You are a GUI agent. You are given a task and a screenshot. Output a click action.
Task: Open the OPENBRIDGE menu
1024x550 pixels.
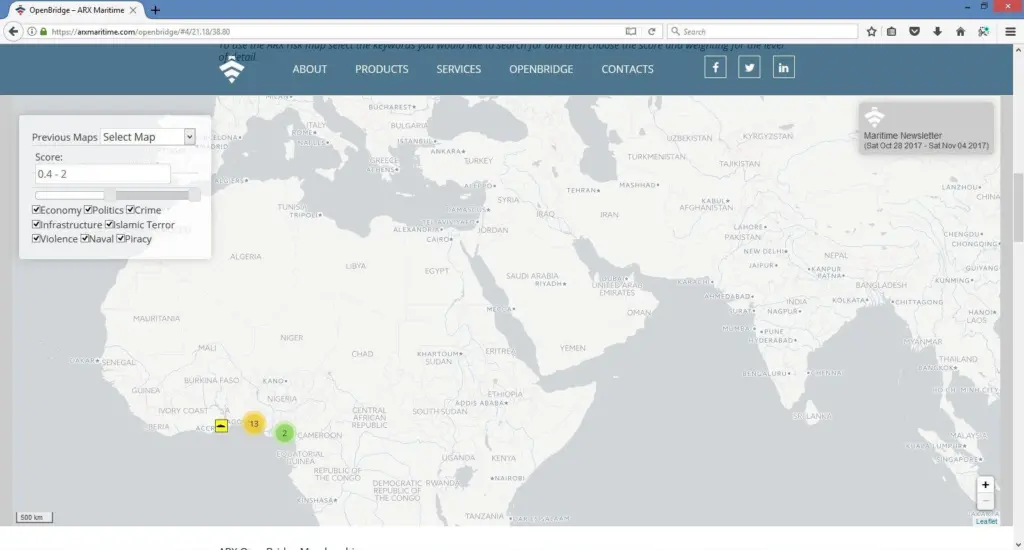click(541, 69)
